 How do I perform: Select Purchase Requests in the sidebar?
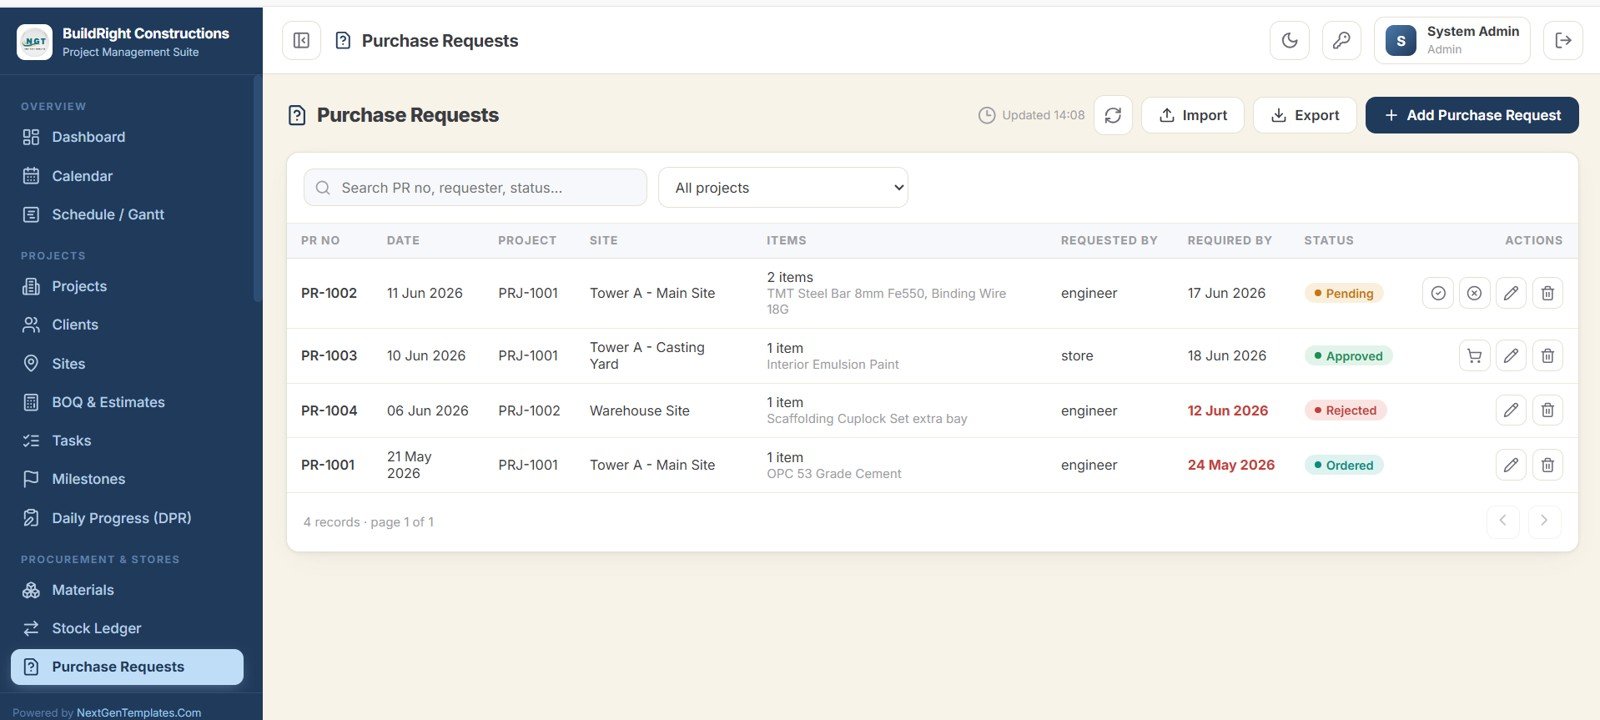127,667
